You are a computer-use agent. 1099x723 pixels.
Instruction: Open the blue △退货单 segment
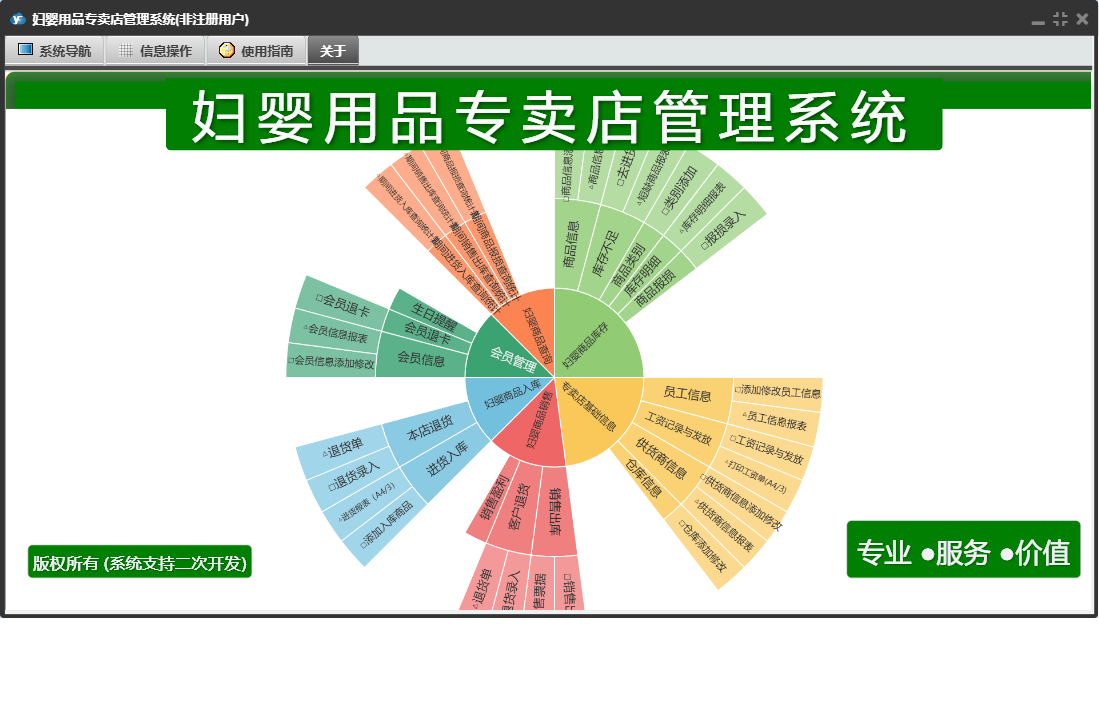click(343, 448)
